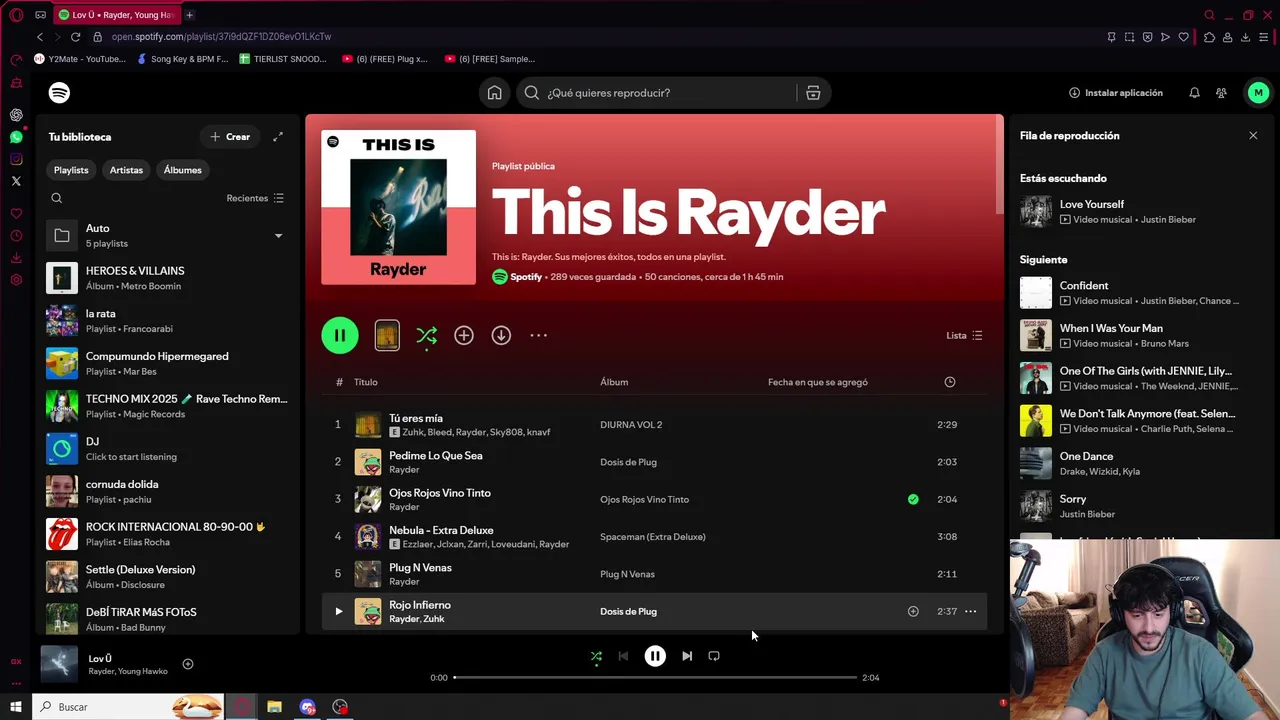This screenshot has width=1280, height=720.
Task: Play Rojo Infierno with its row play icon
Action: pos(338,611)
